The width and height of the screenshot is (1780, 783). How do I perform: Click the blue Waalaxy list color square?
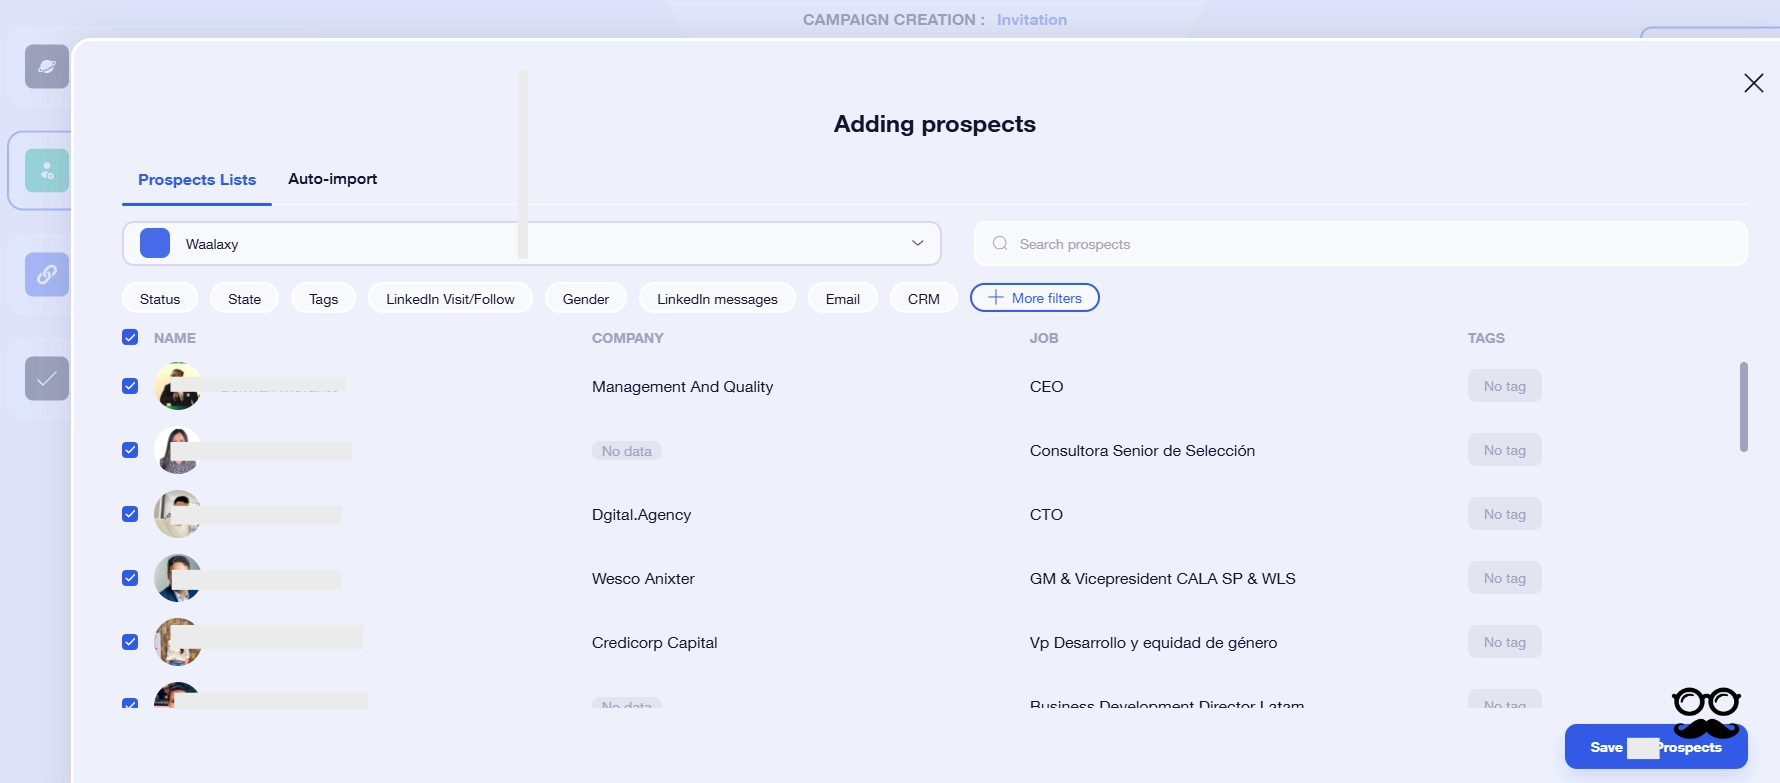click(155, 243)
